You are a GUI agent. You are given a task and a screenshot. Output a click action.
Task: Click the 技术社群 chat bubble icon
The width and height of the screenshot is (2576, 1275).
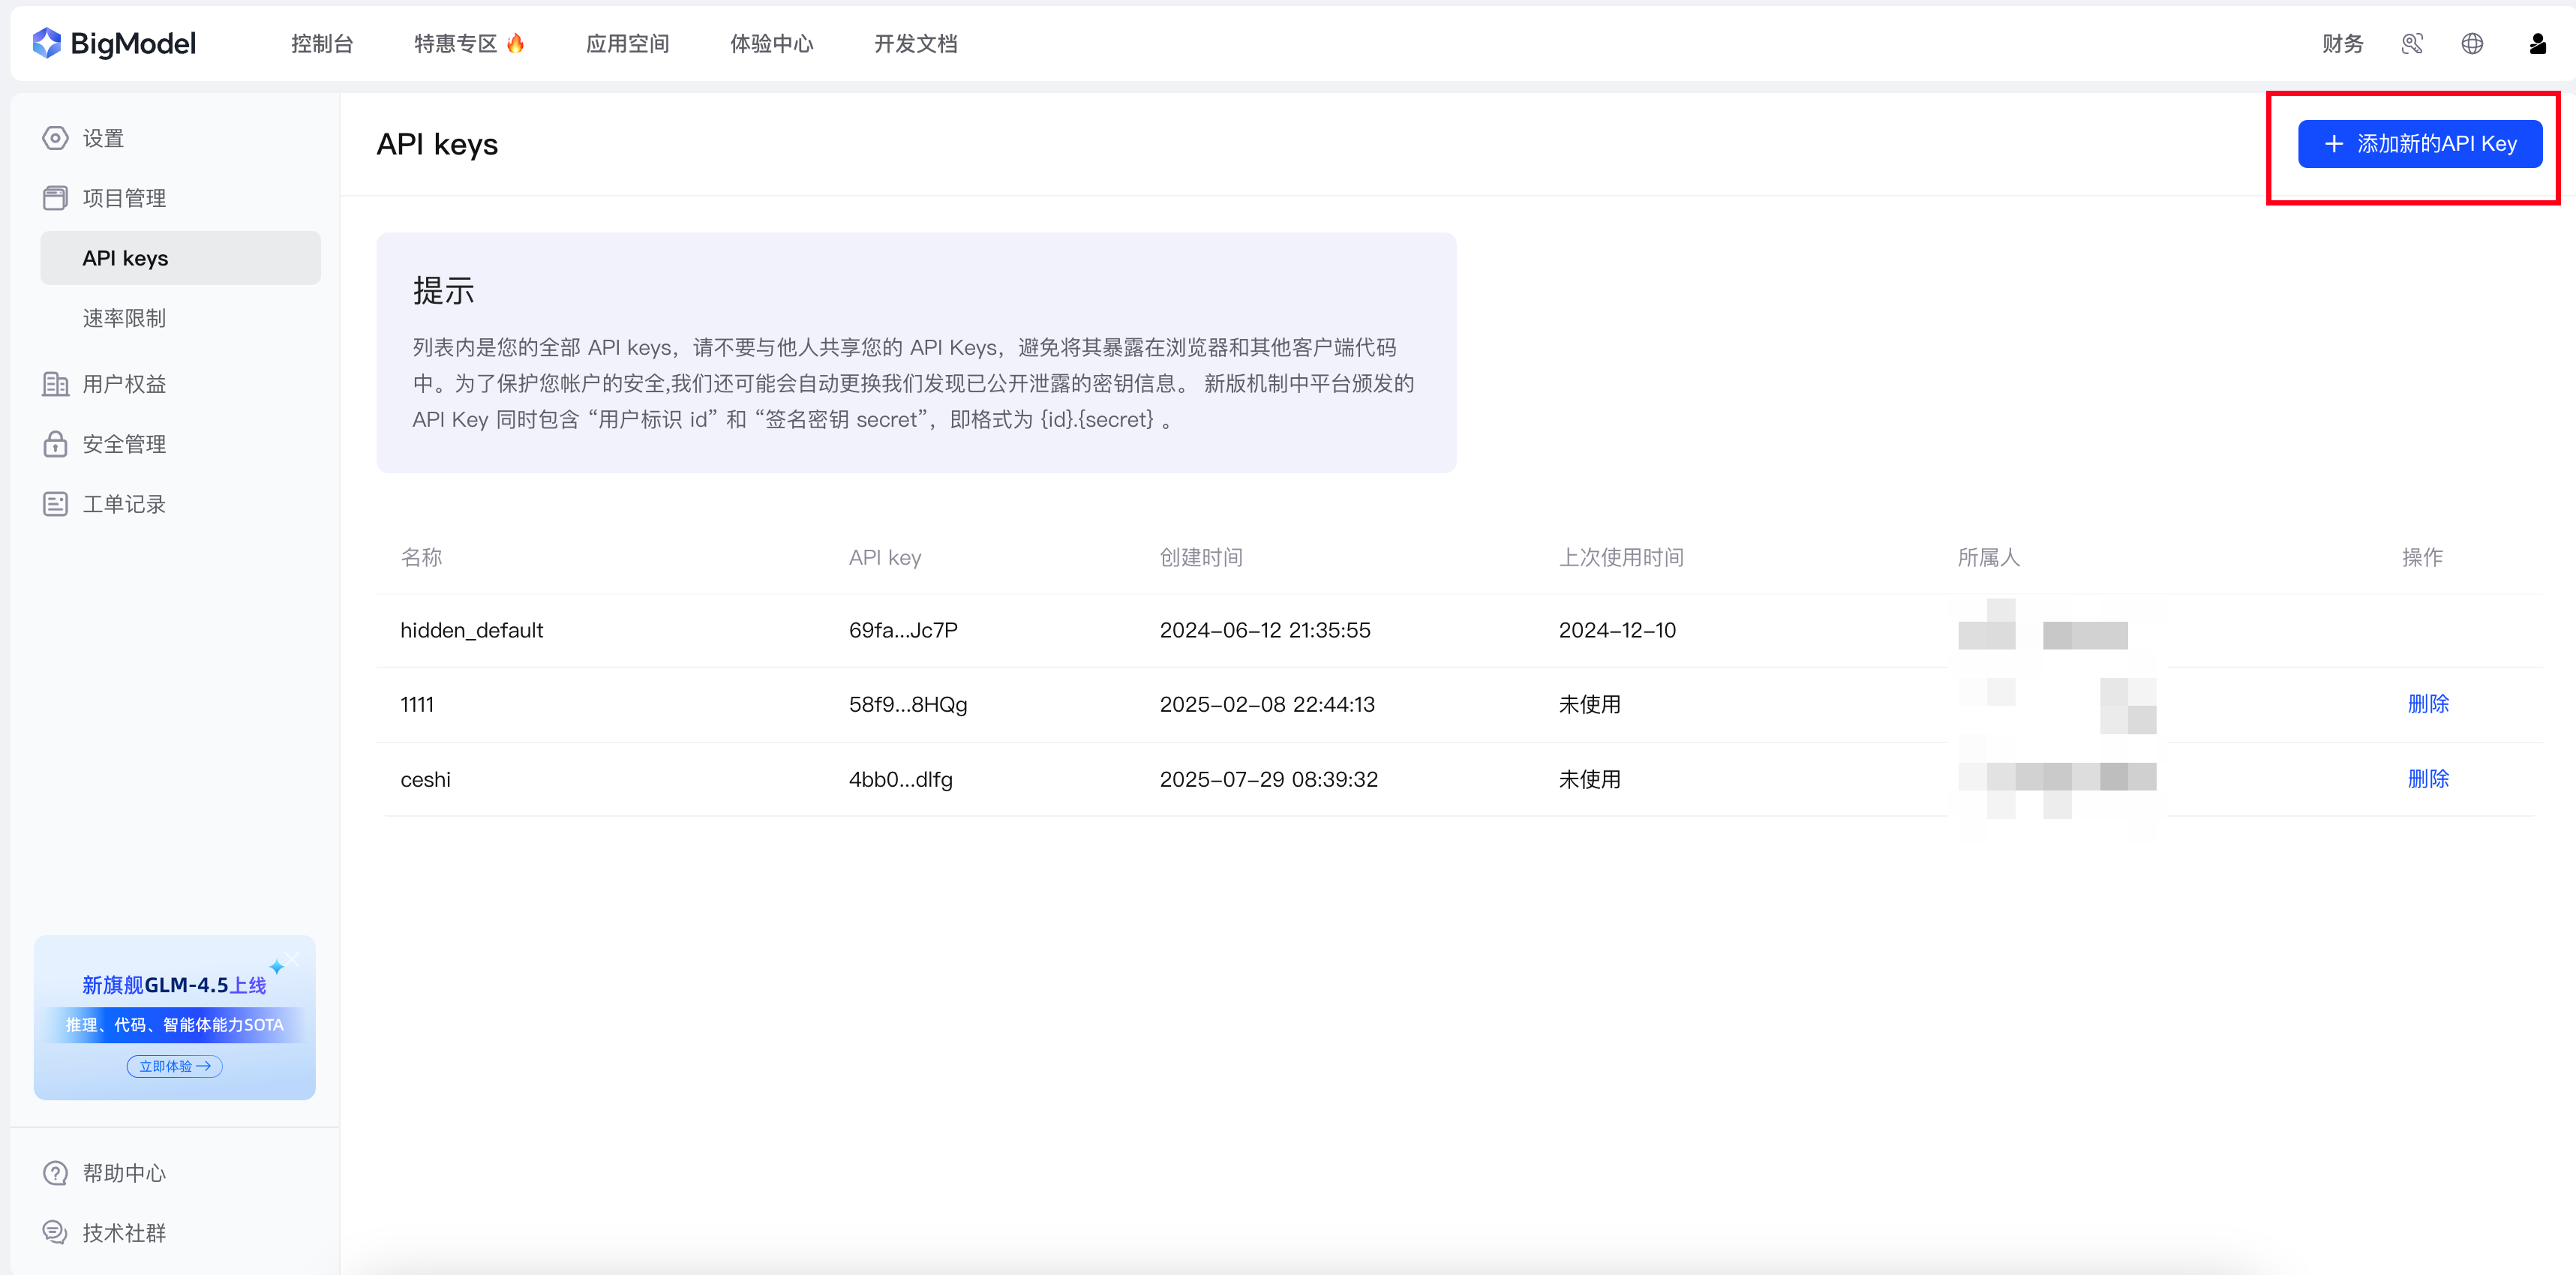55,1232
